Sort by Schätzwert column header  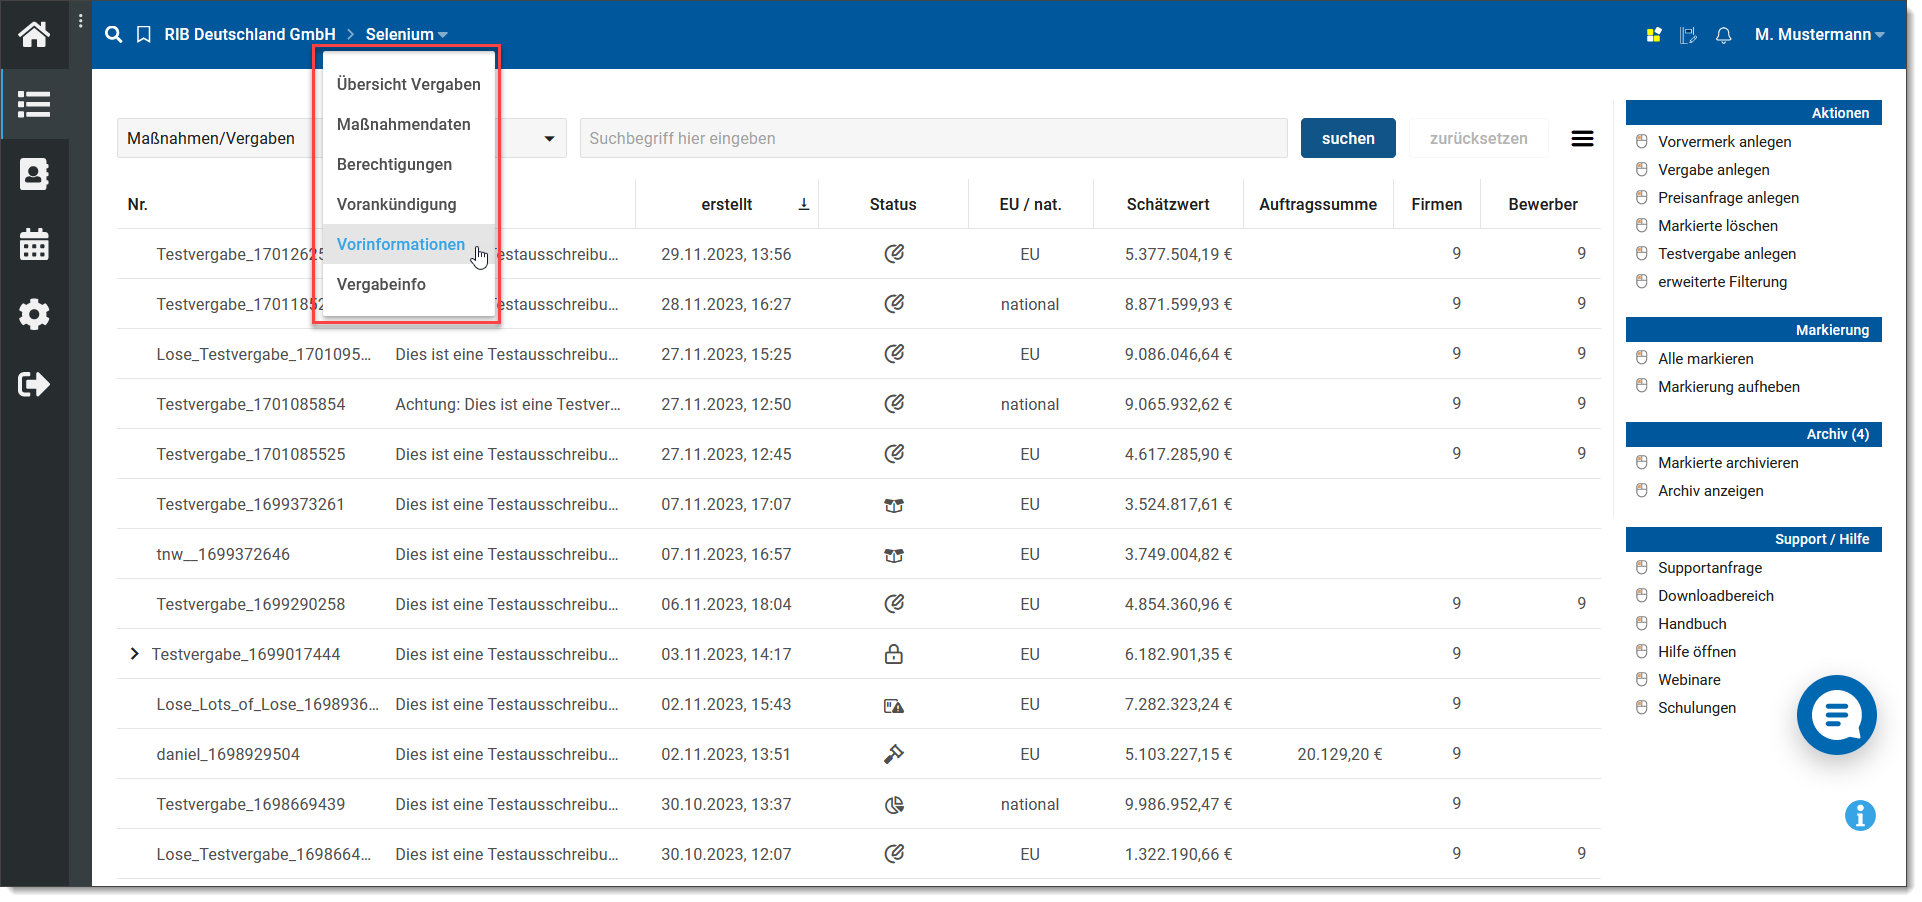point(1167,204)
